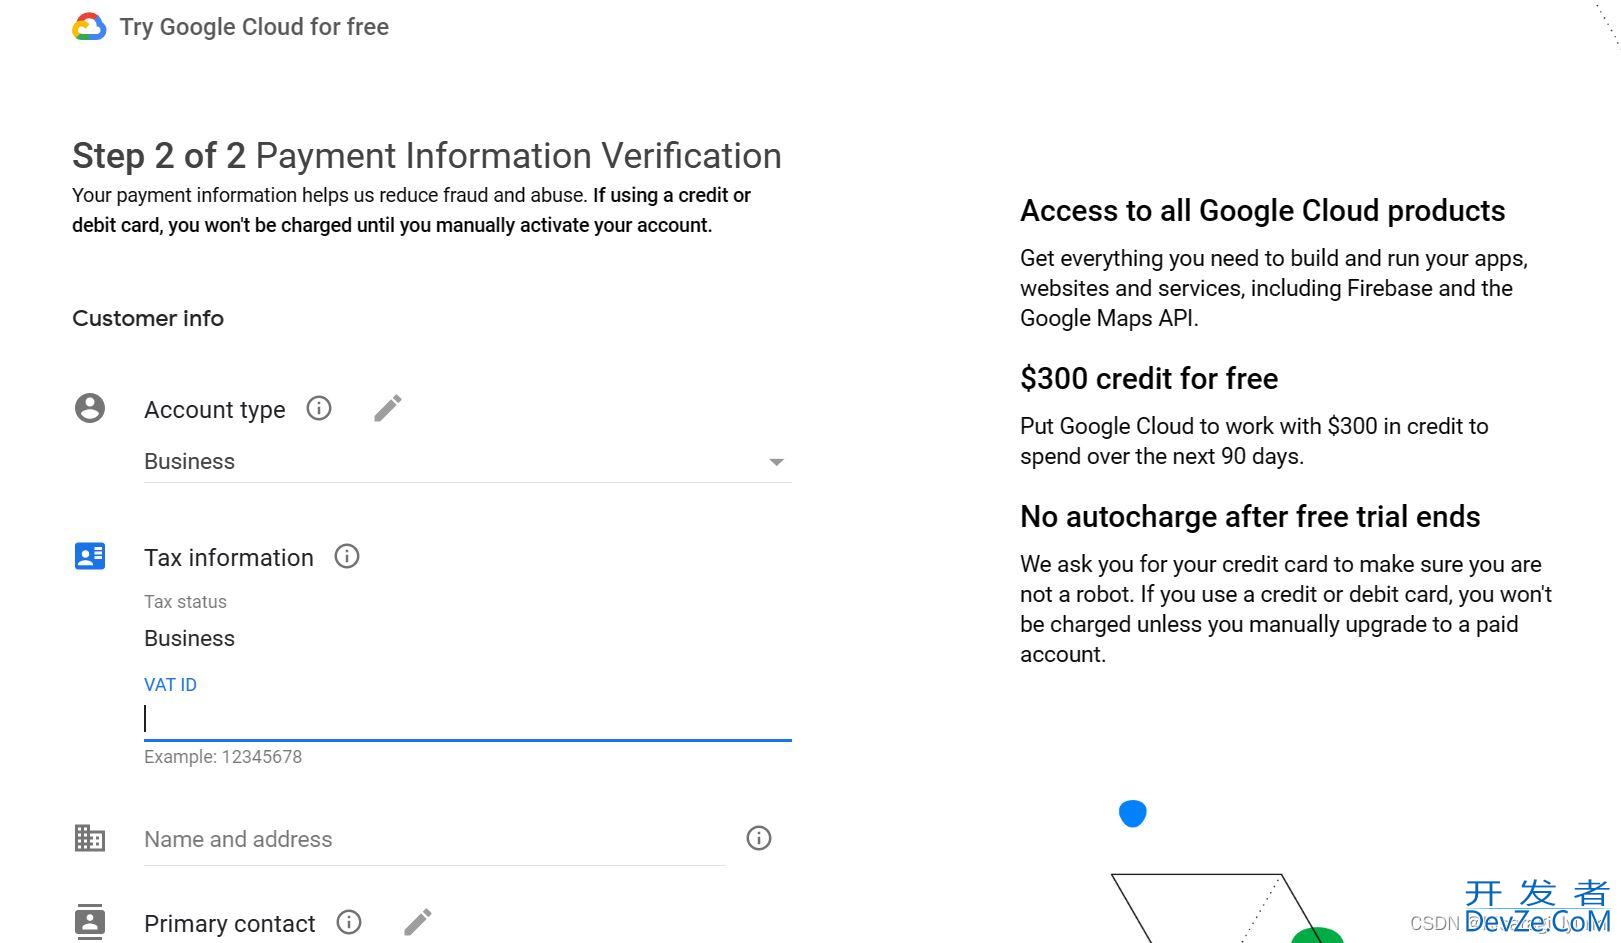The height and width of the screenshot is (943, 1621).
Task: Expand the Account type dropdown arrow
Action: [776, 462]
